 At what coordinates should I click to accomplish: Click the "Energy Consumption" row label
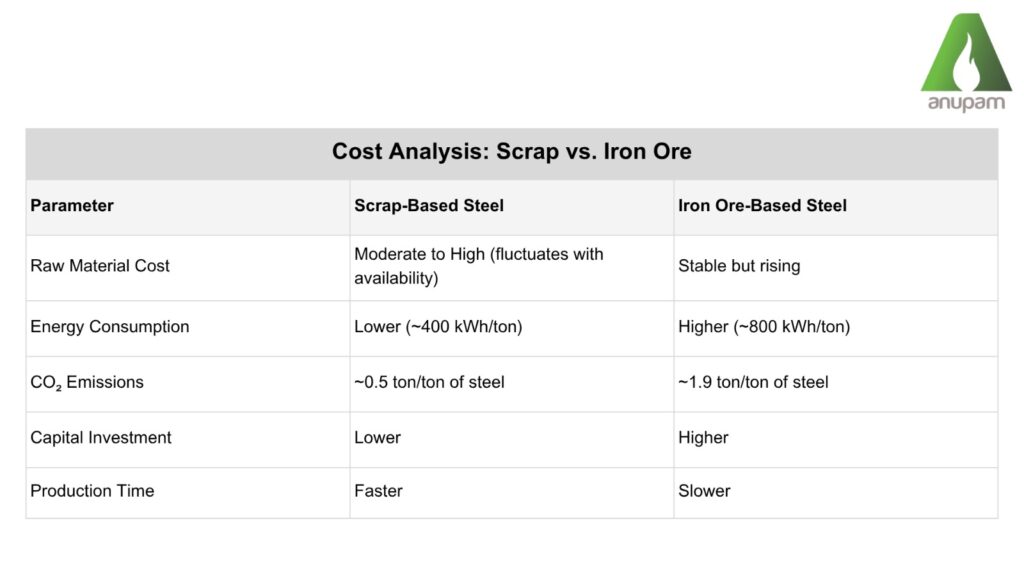(x=110, y=327)
